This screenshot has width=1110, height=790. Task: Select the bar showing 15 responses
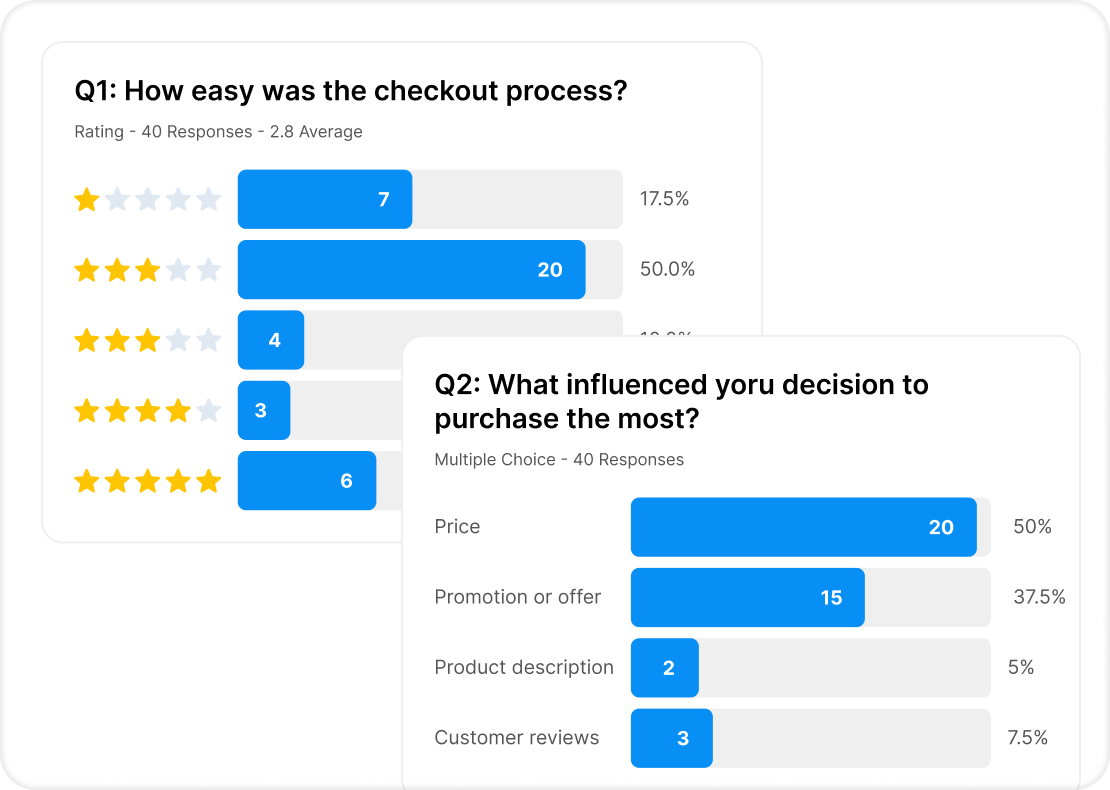tap(747, 597)
